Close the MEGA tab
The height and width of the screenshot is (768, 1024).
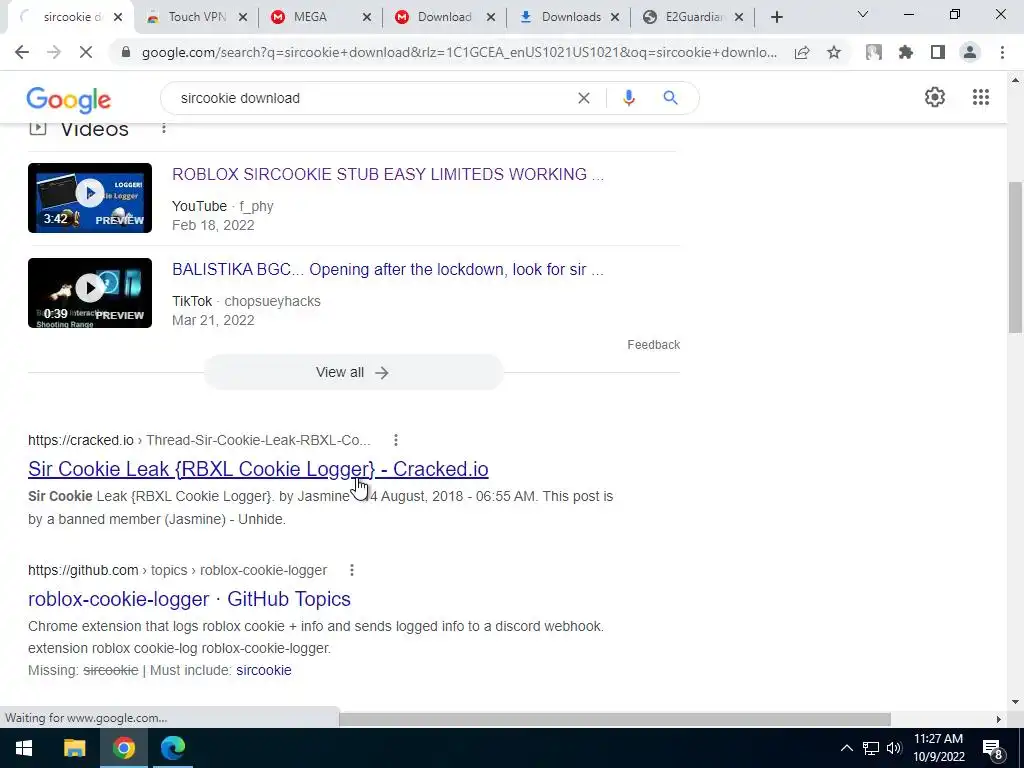pyautogui.click(x=367, y=18)
